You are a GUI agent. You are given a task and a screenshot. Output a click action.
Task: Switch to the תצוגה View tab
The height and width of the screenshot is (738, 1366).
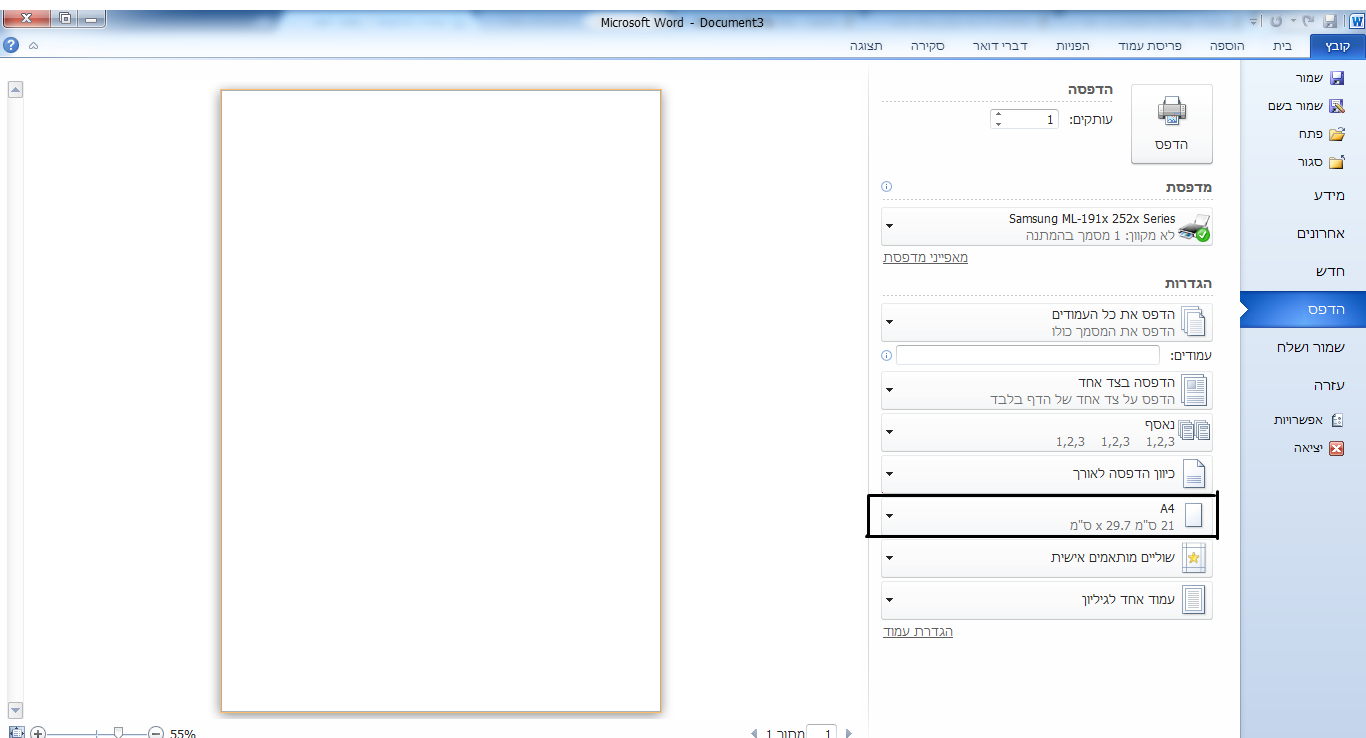coord(866,46)
